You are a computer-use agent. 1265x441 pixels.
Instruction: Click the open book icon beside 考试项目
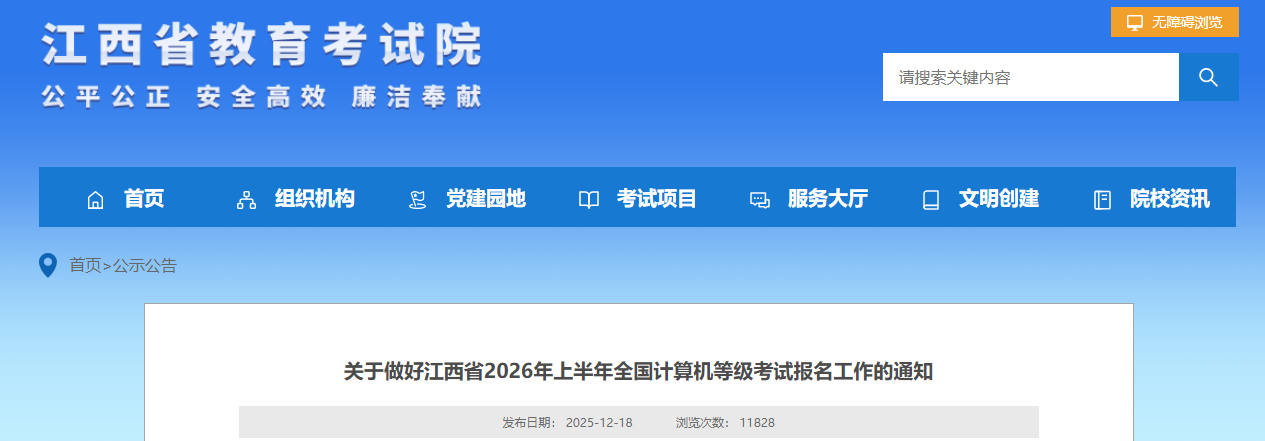589,200
